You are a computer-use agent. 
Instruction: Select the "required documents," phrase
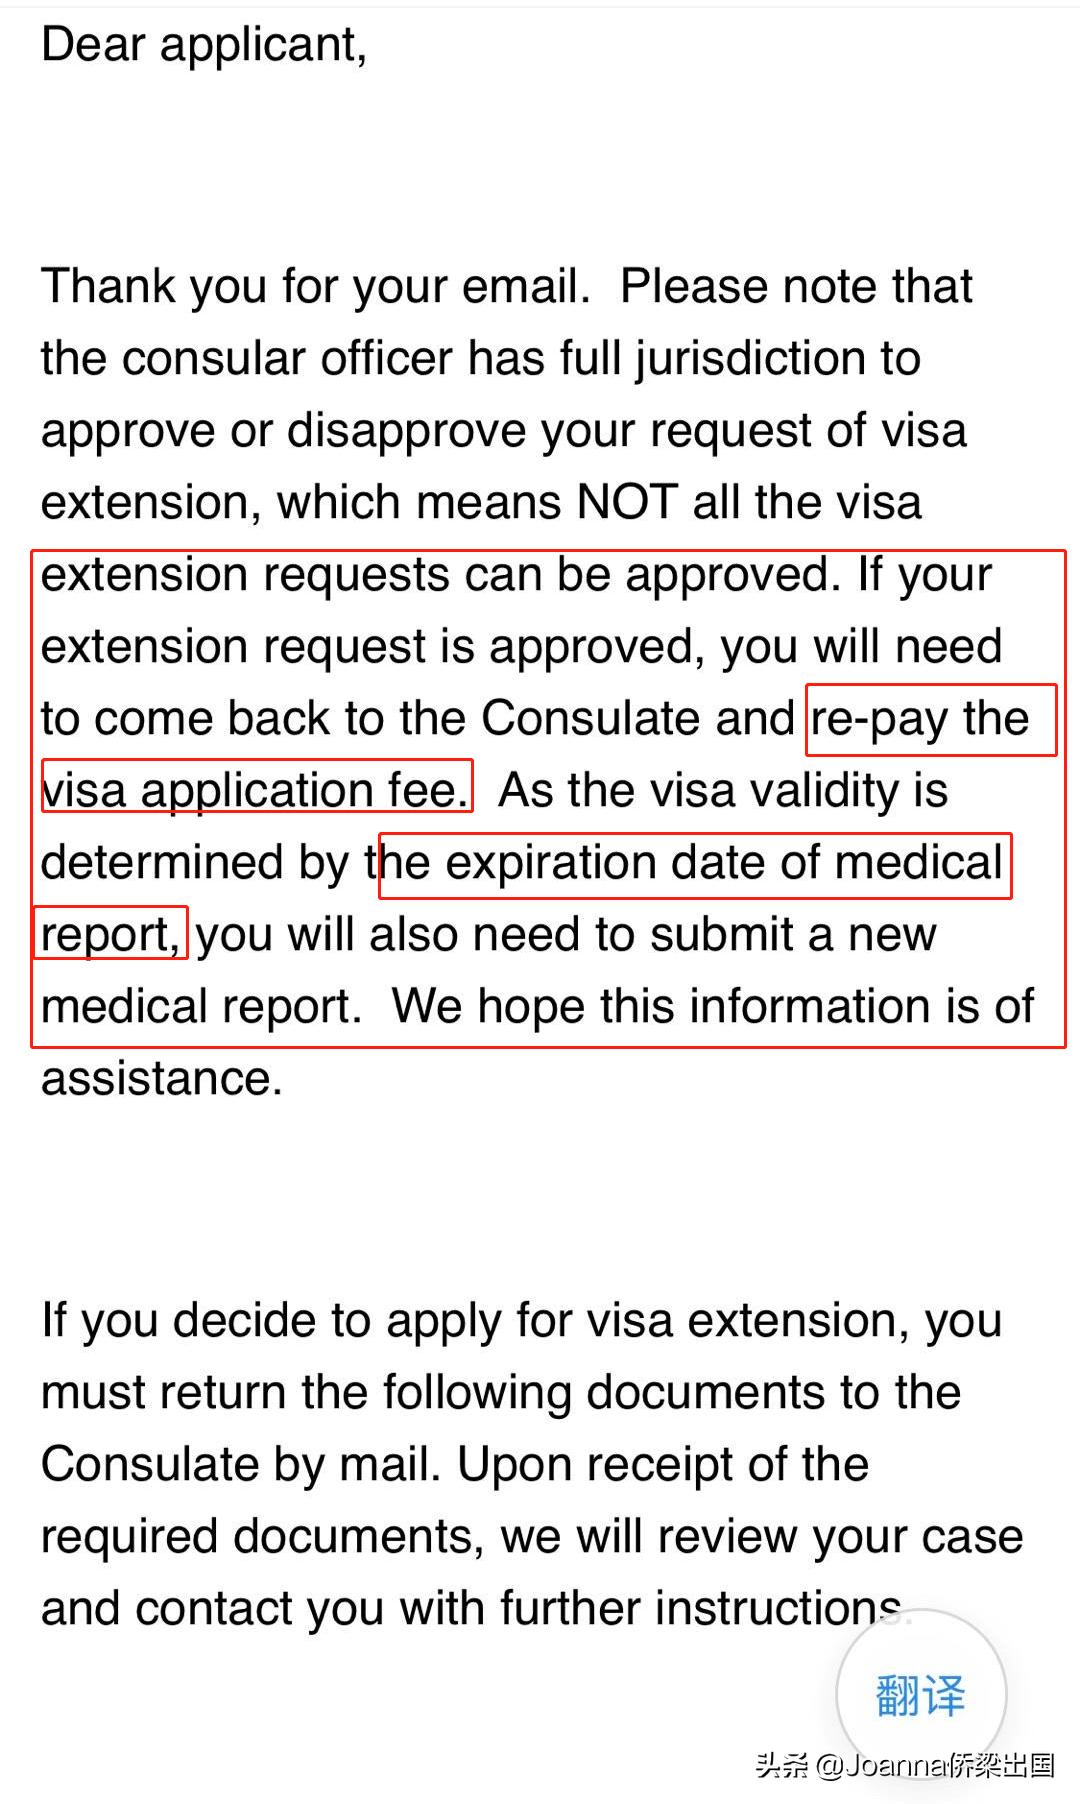(x=262, y=1536)
